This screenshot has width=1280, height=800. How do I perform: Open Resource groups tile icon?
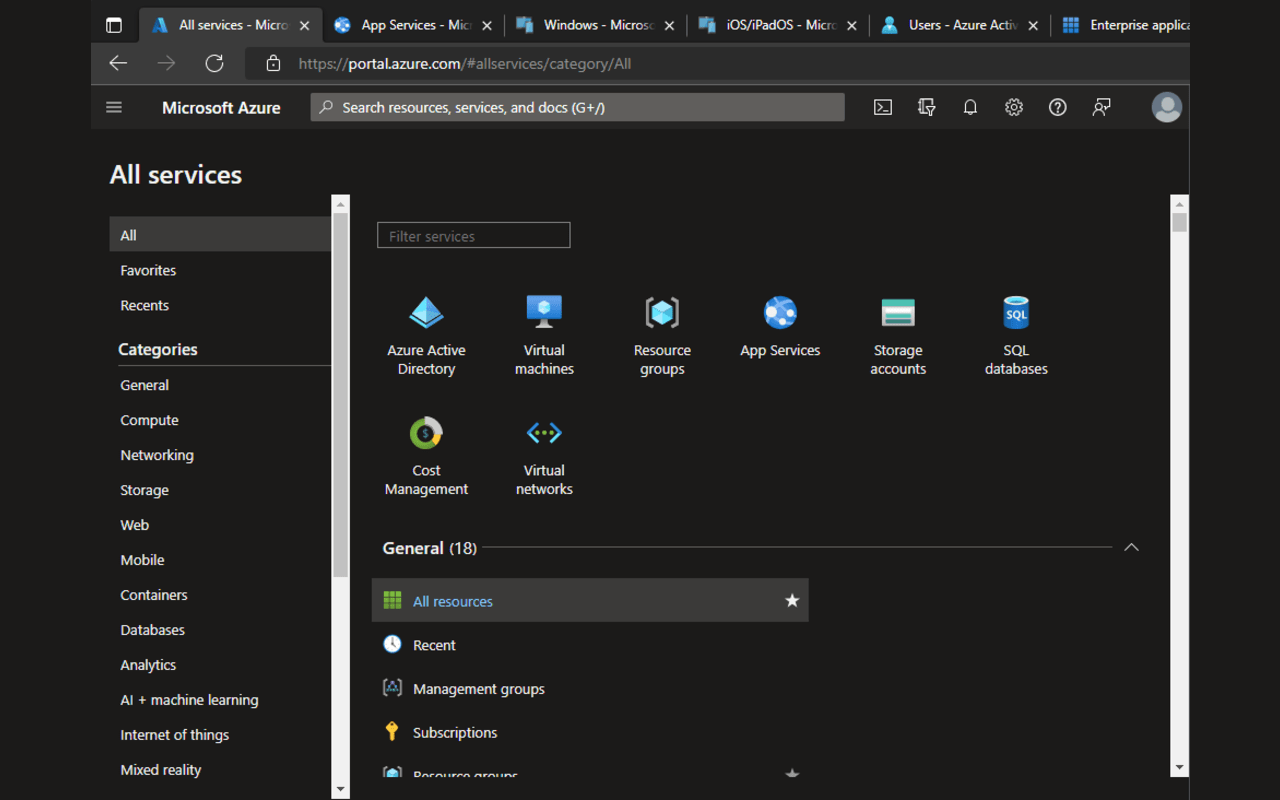pyautogui.click(x=662, y=313)
